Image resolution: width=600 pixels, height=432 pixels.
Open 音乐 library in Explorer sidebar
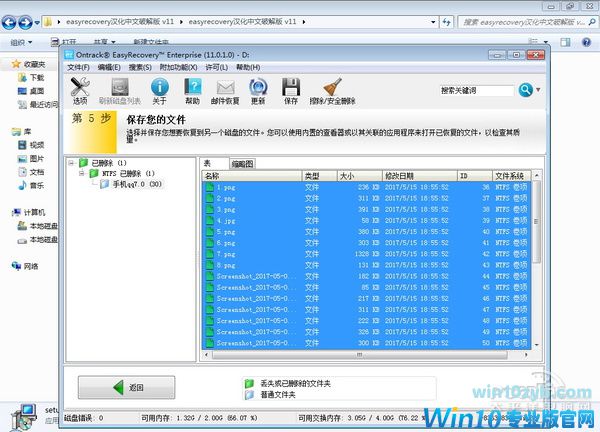pyautogui.click(x=32, y=186)
